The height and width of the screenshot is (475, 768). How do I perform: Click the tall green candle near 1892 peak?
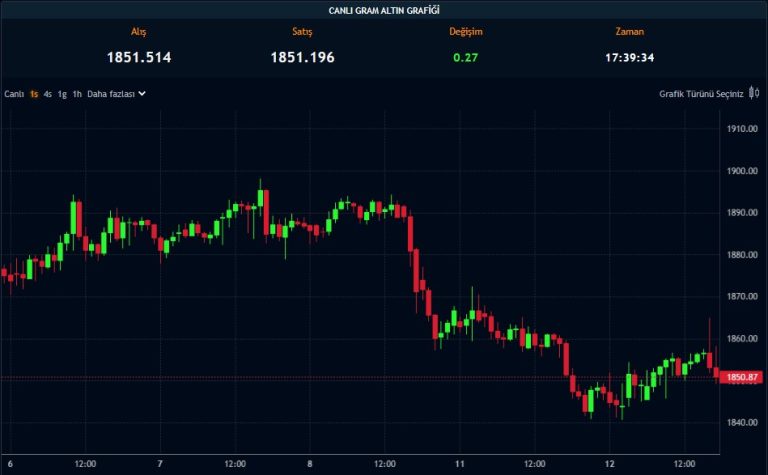click(75, 220)
